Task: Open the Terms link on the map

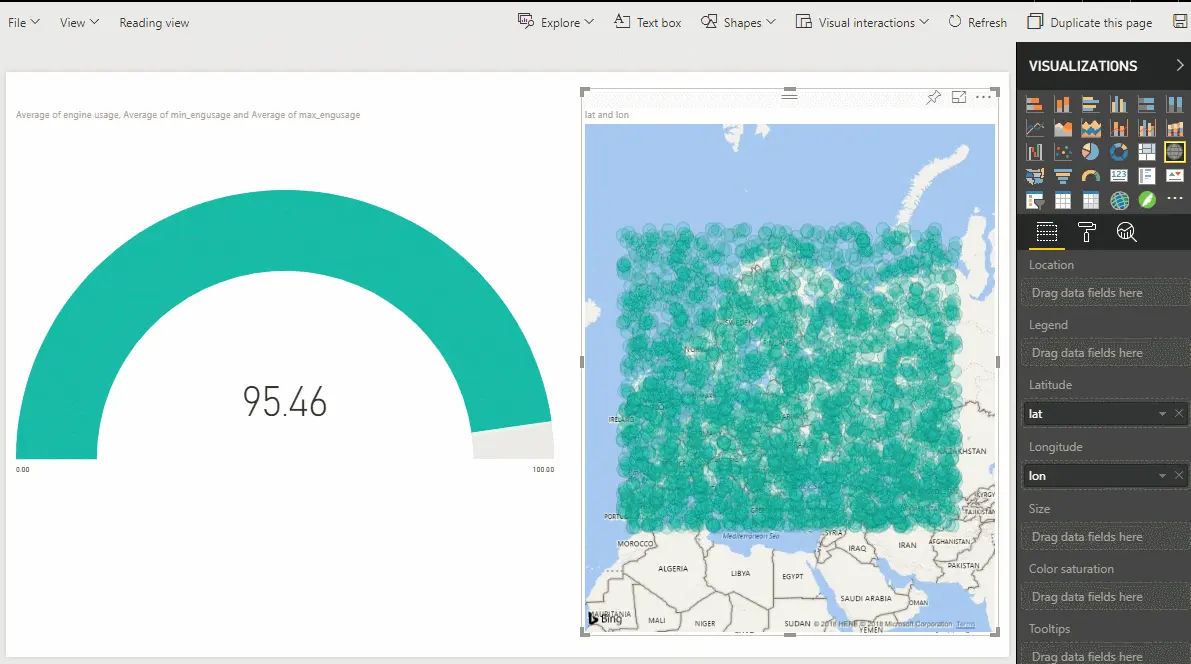Action: pyautogui.click(x=965, y=624)
